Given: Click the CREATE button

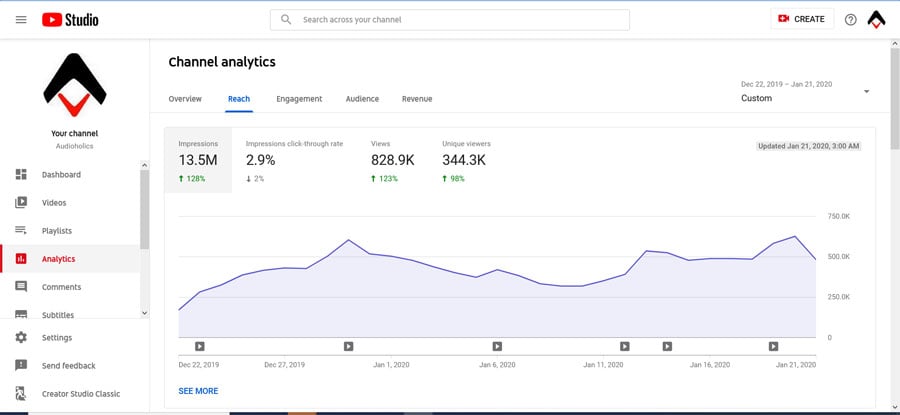Looking at the screenshot, I should [x=801, y=19].
